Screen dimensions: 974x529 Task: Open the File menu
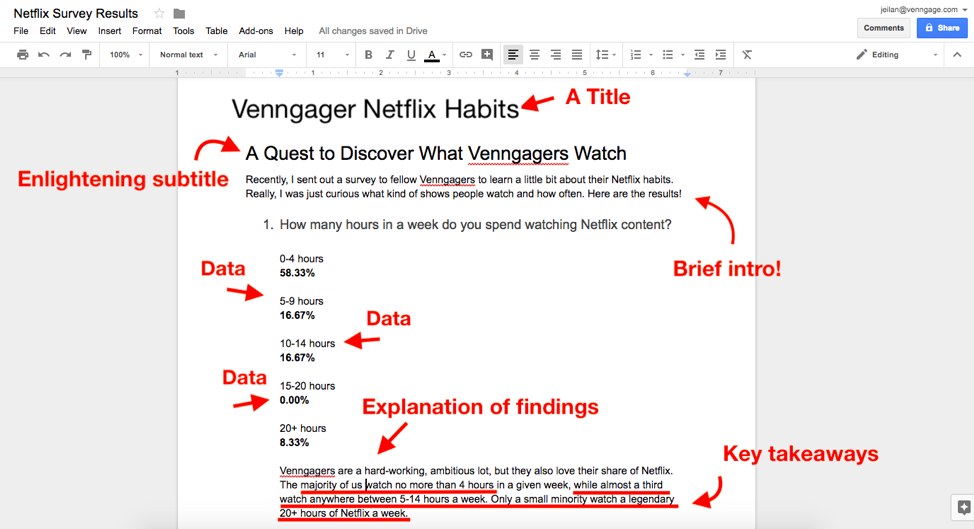[20, 30]
